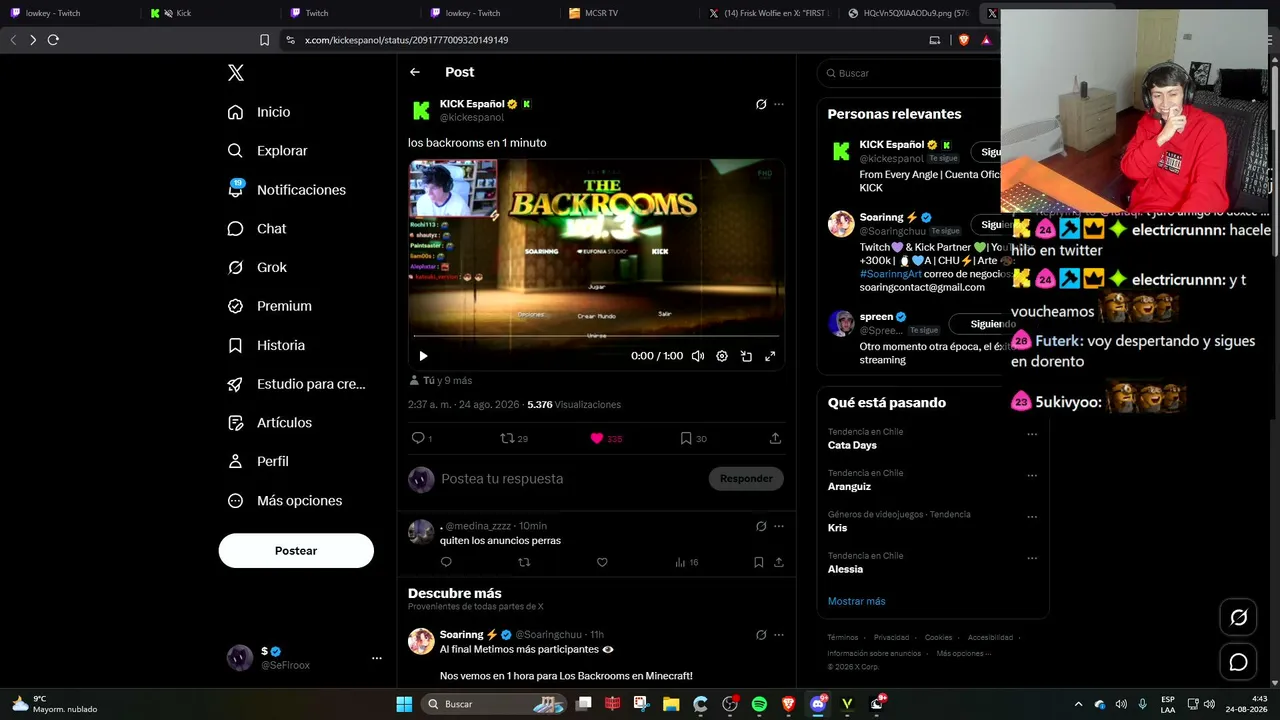Open the Windows Start menu
Screen dimensions: 1280x720
pos(404,704)
